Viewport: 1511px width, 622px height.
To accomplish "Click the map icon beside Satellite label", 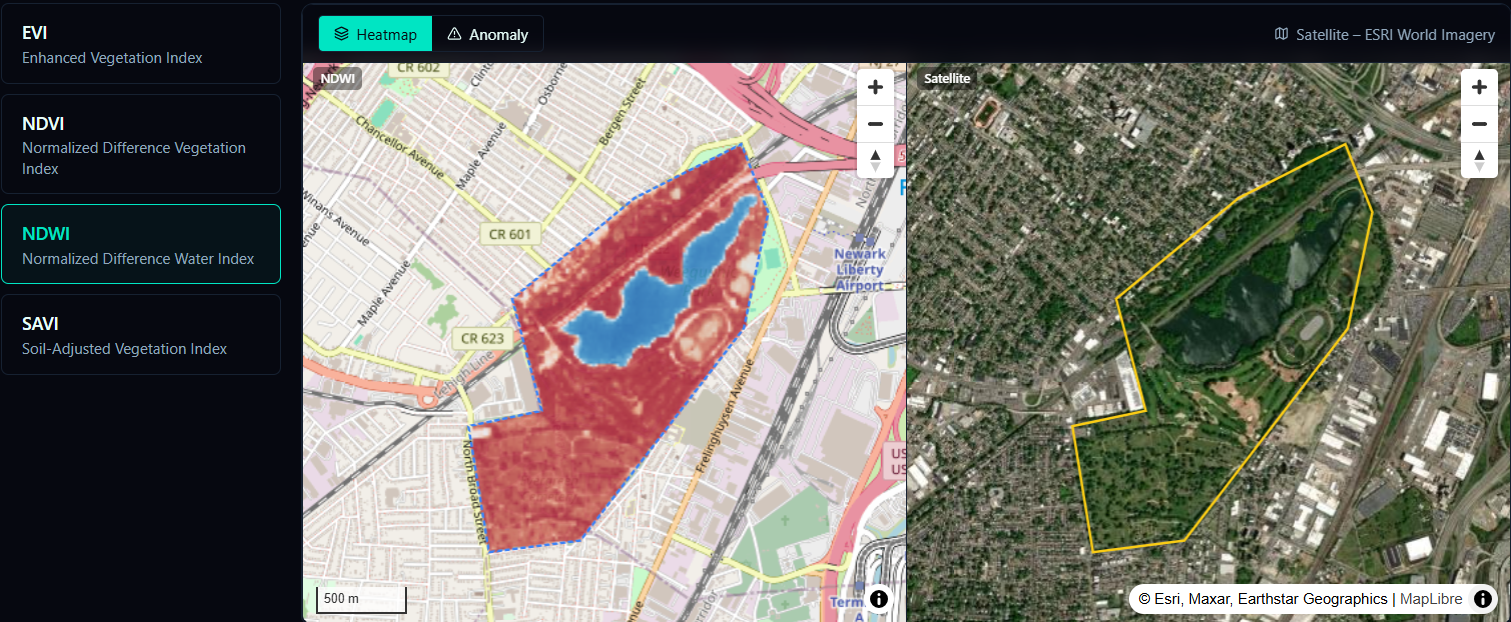I will click(1282, 34).
